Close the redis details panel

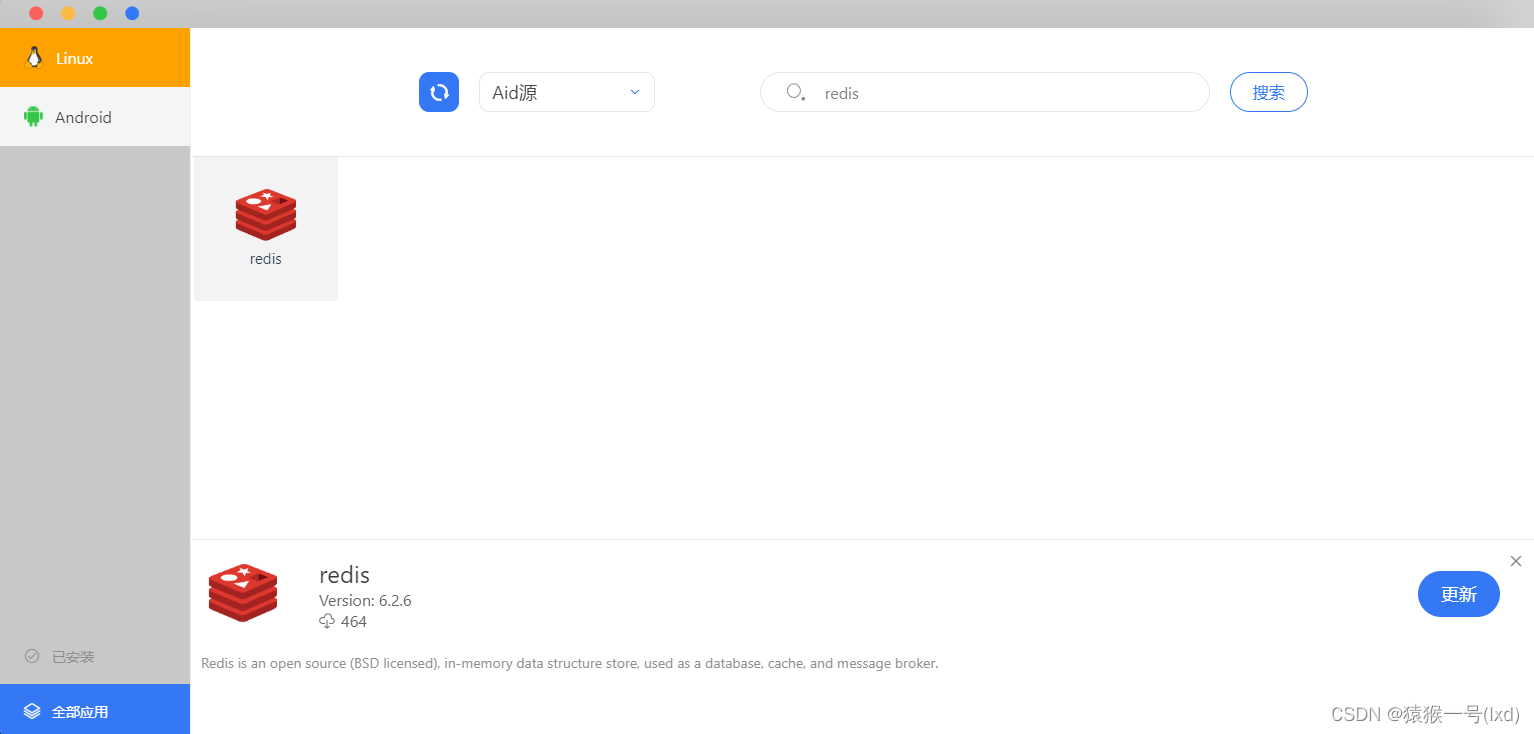tap(1516, 561)
